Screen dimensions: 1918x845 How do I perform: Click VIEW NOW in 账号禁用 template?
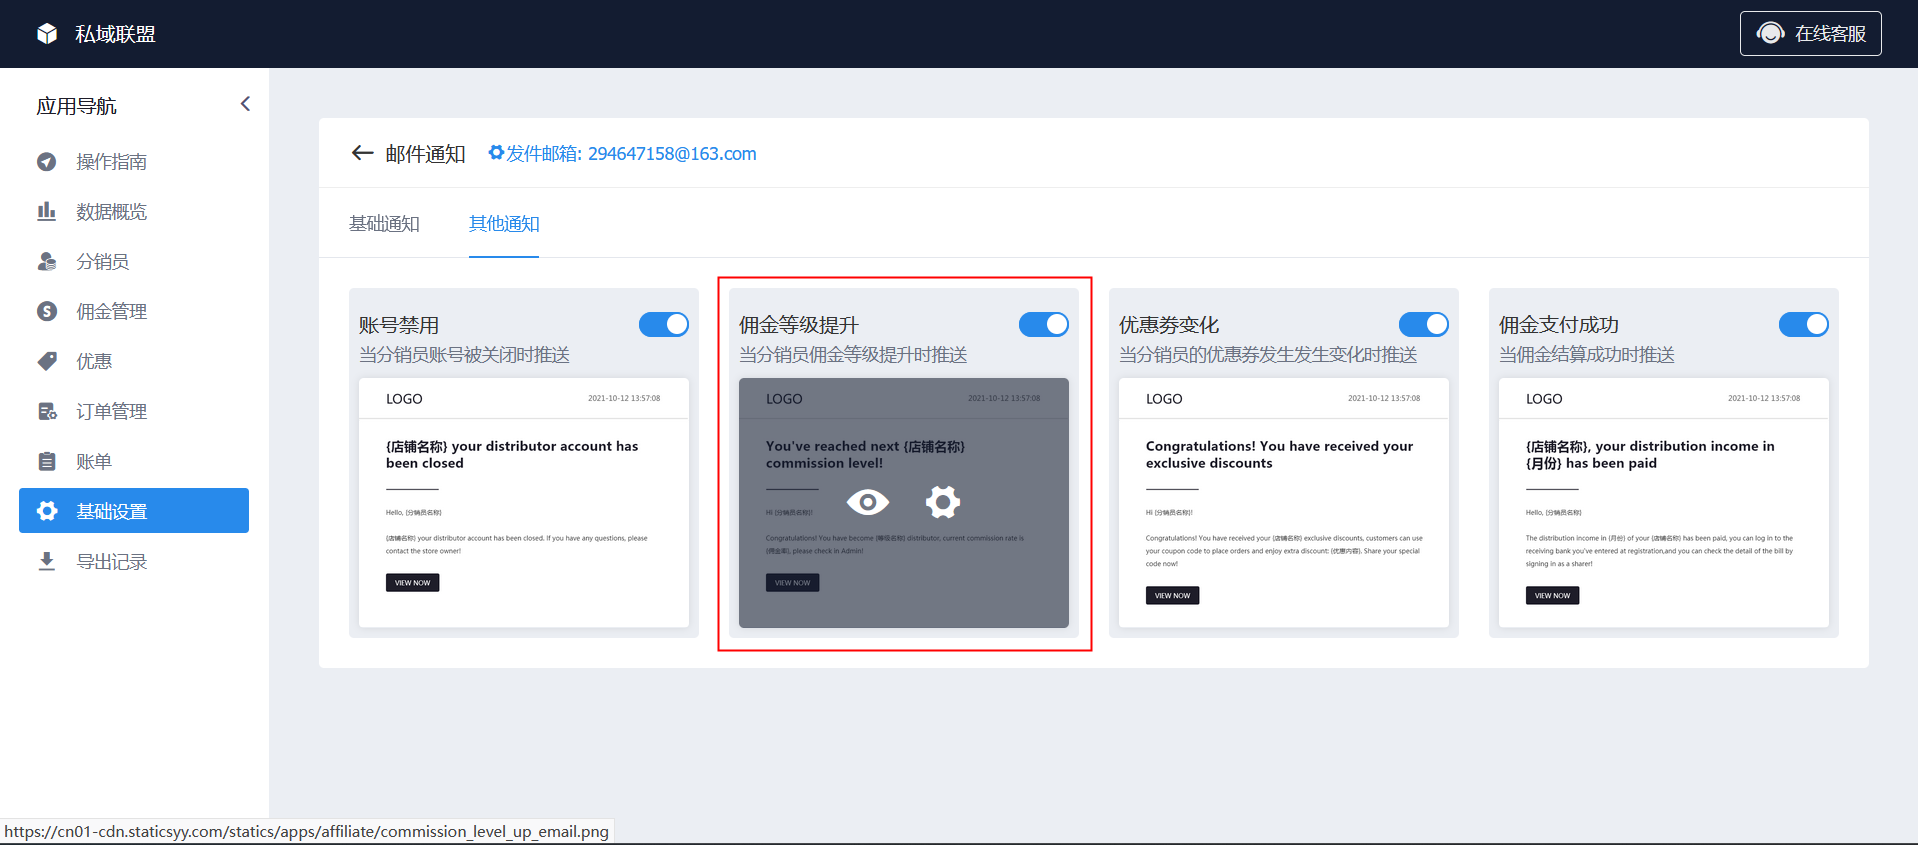click(413, 582)
